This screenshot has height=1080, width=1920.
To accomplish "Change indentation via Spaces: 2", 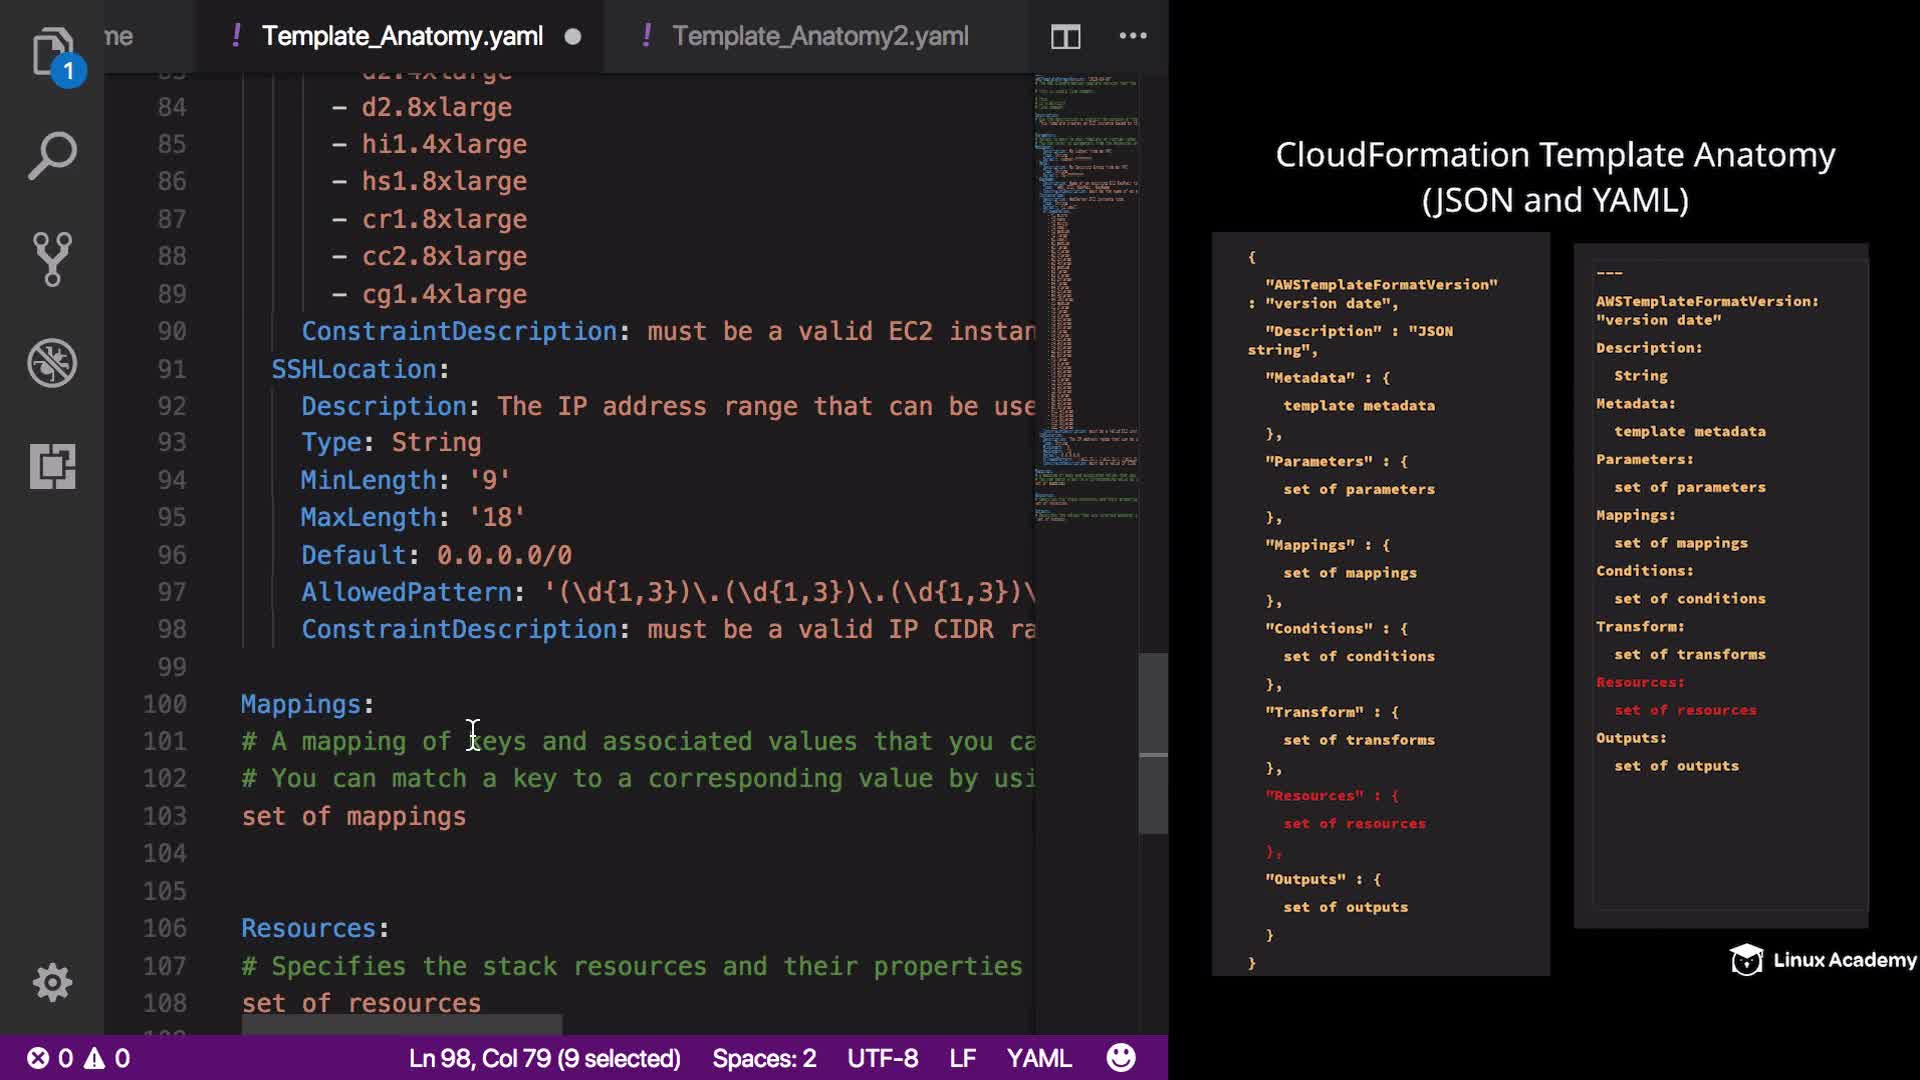I will pyautogui.click(x=764, y=1058).
